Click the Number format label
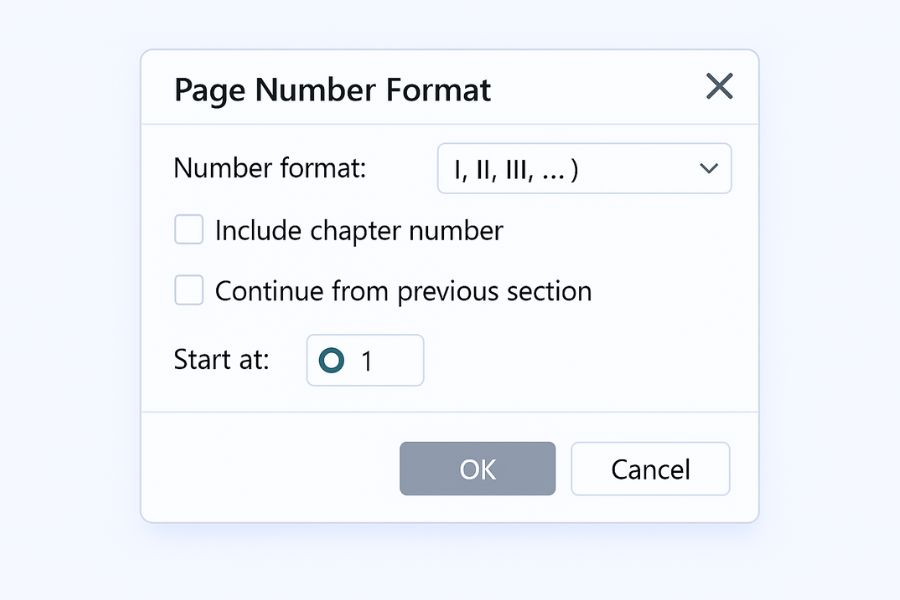This screenshot has width=900, height=600. tap(268, 168)
